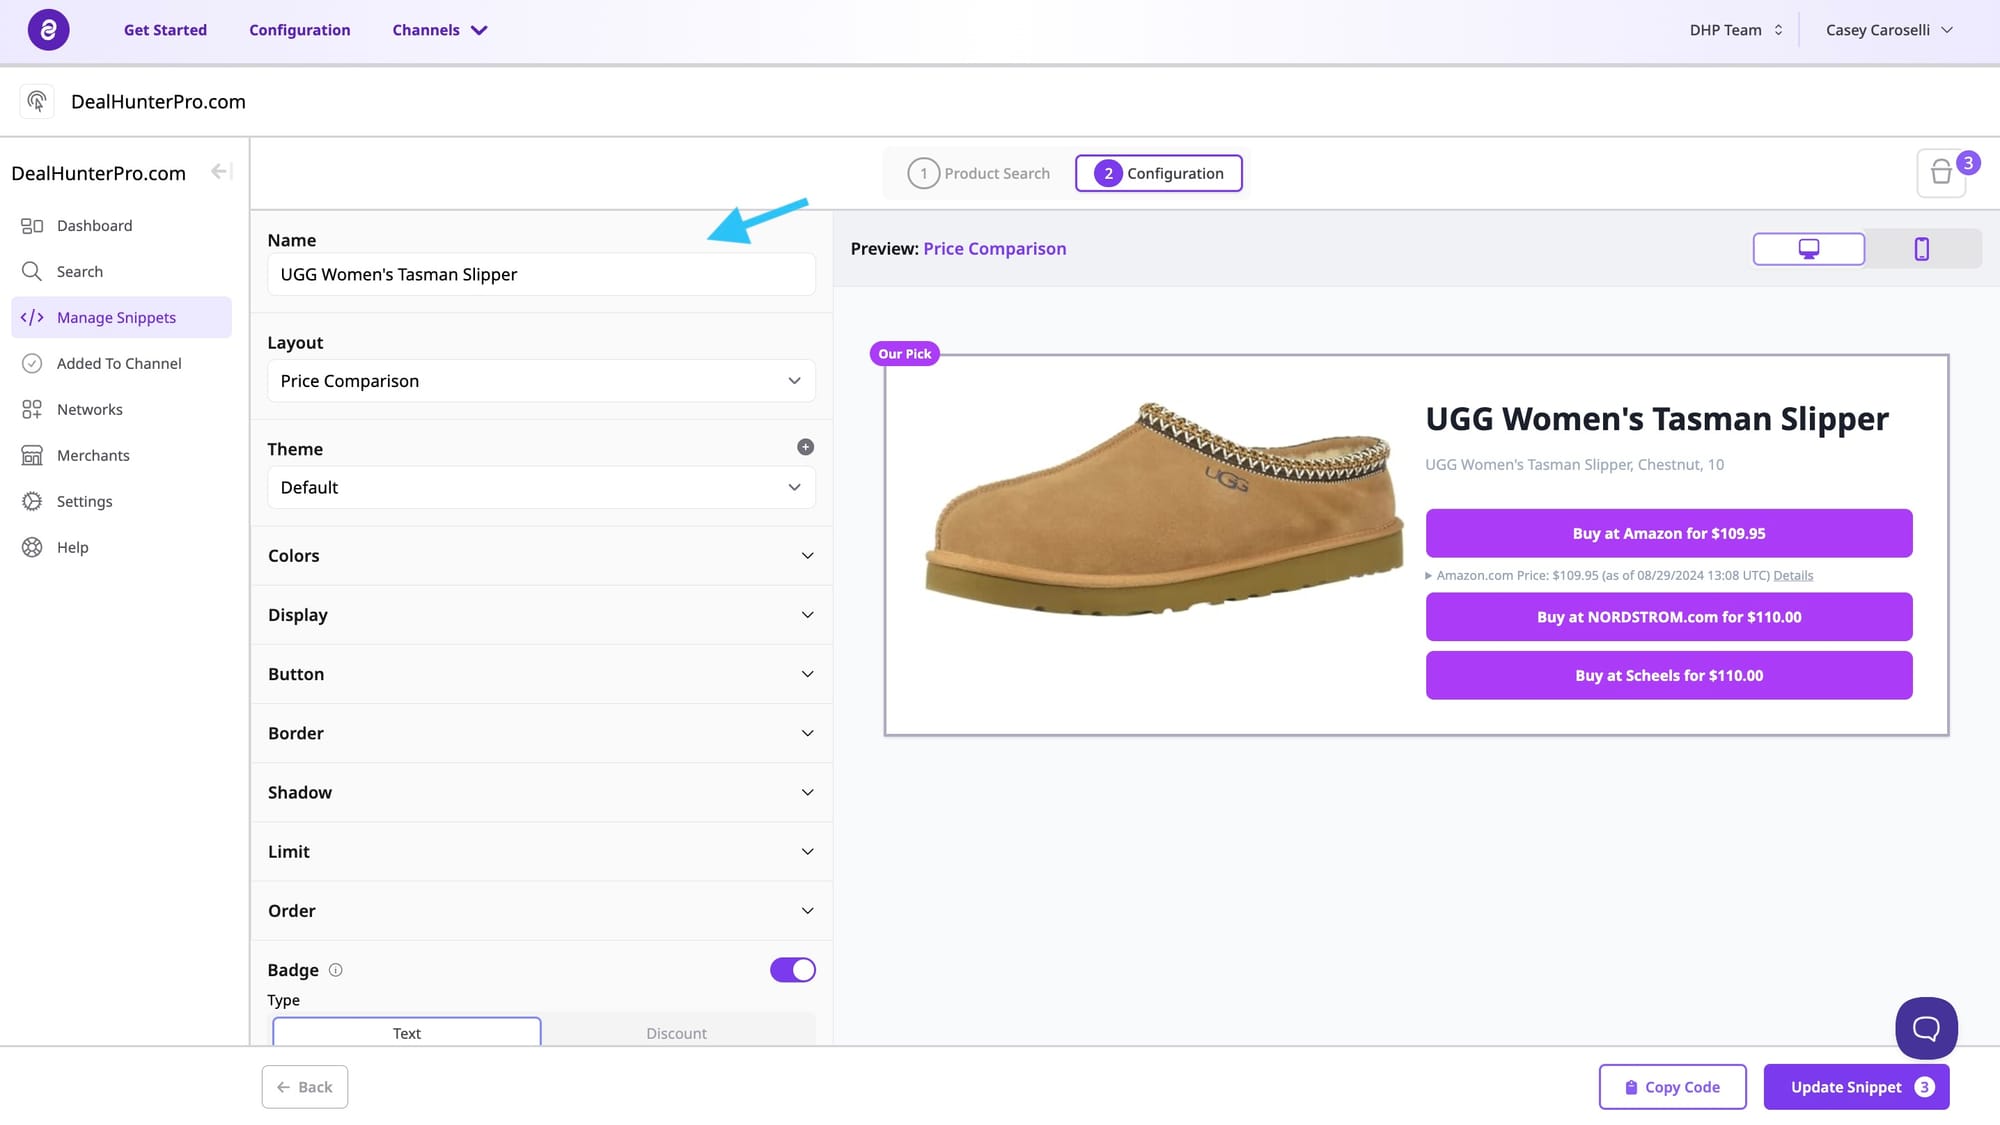Click the snippet Name input field

(x=541, y=274)
